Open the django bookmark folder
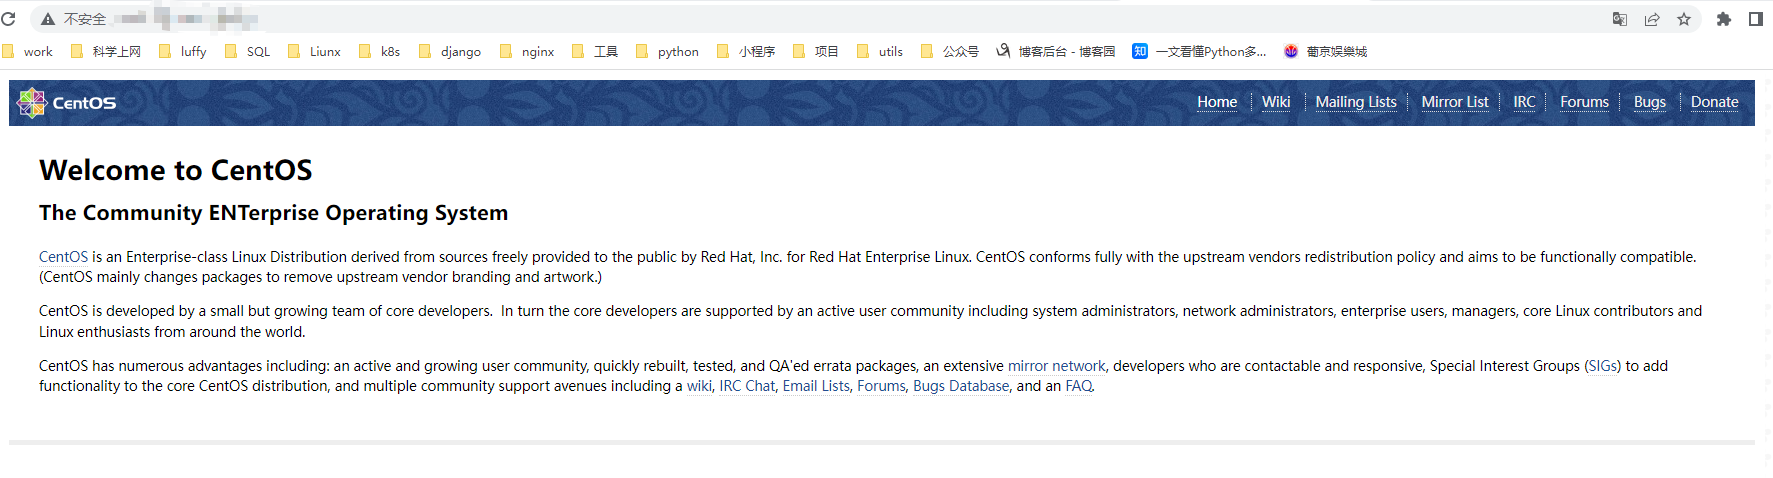 [x=450, y=51]
